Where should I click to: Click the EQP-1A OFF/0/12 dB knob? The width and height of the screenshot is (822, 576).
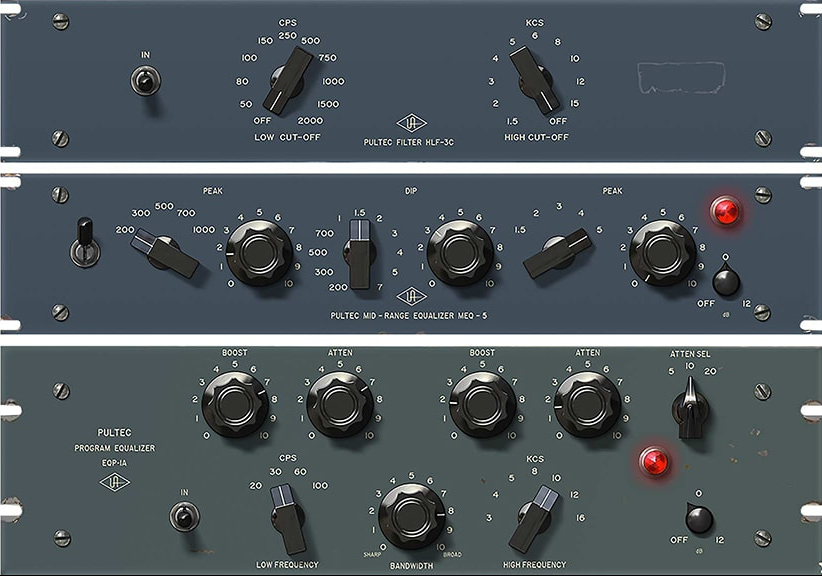(x=699, y=518)
